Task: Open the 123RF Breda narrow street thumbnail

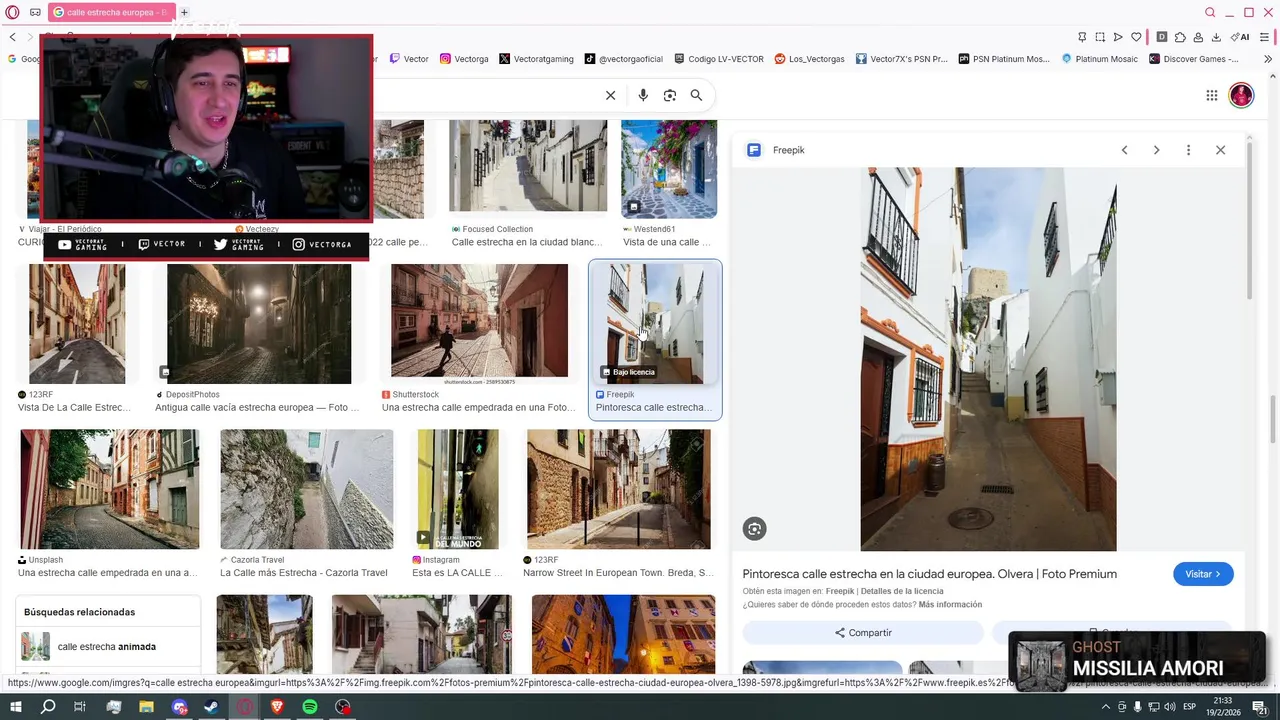Action: point(619,489)
